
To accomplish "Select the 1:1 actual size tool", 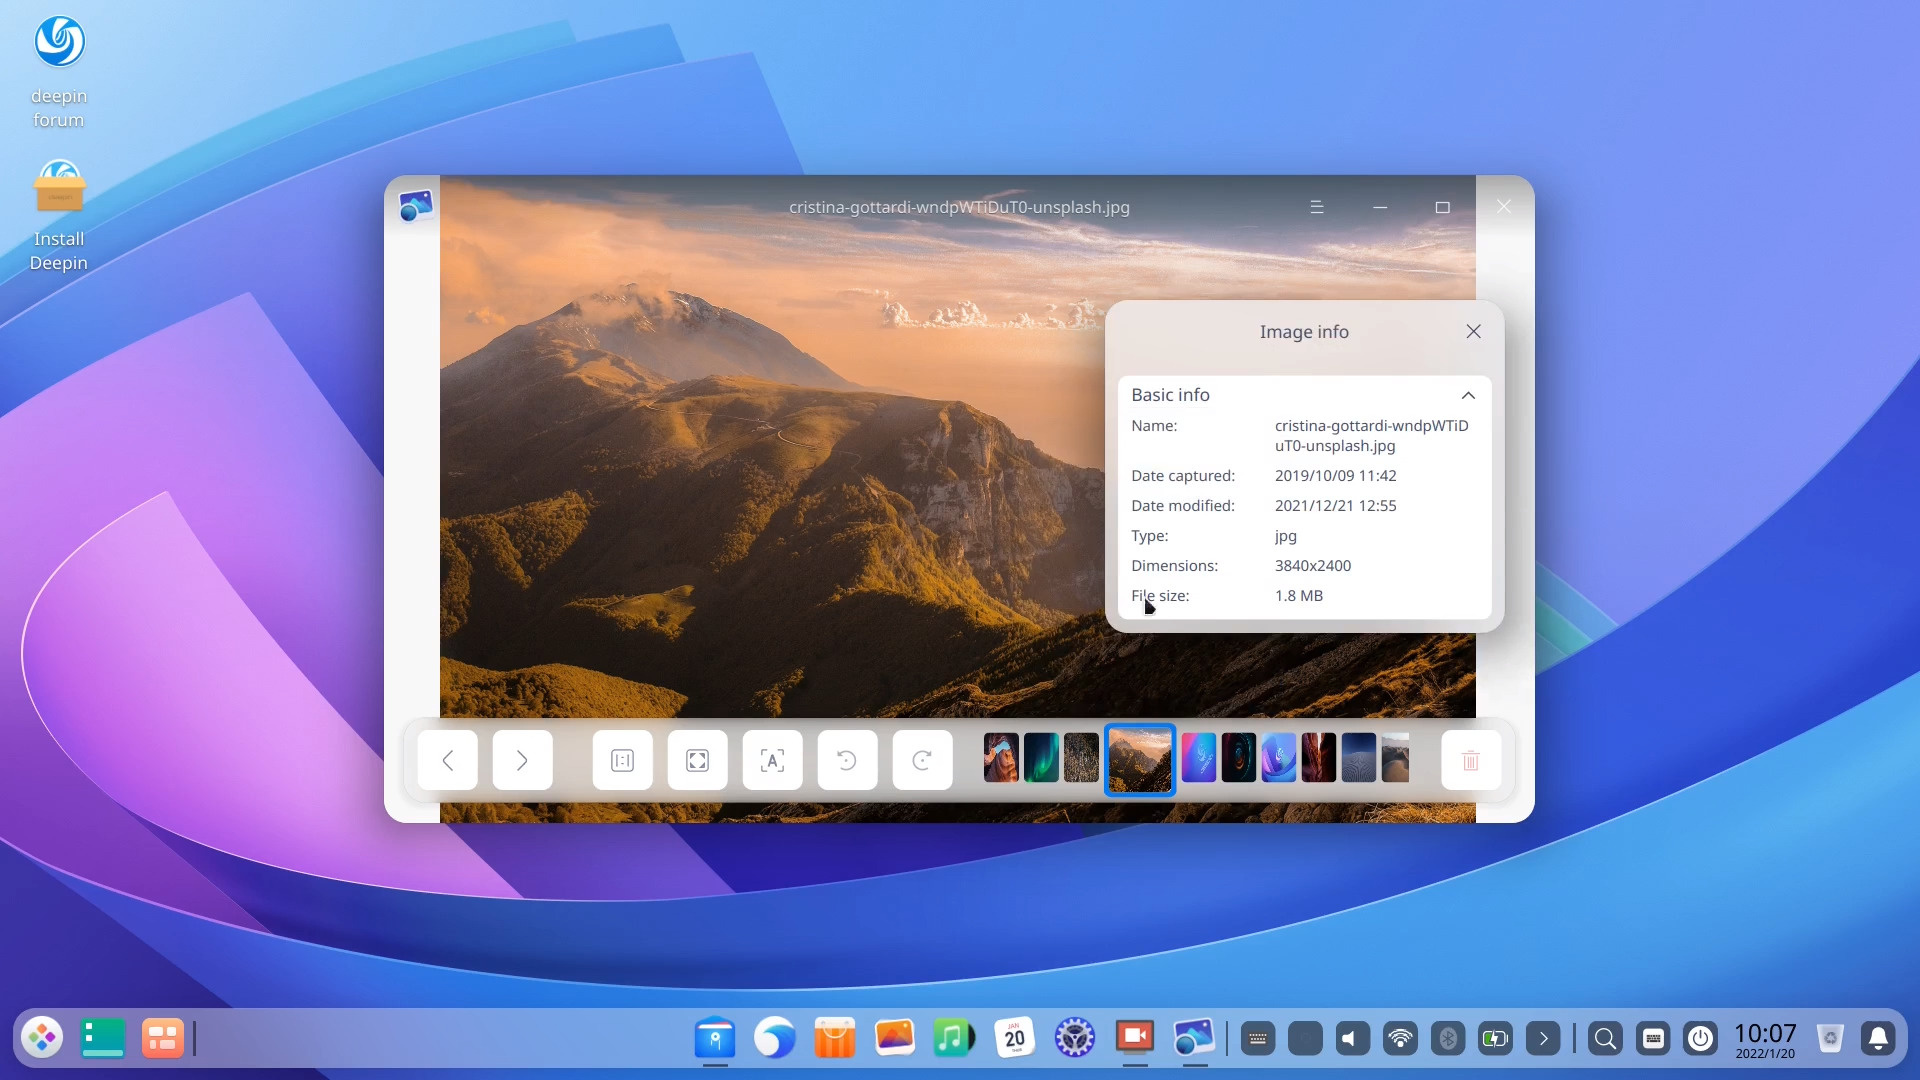I will pos(622,760).
